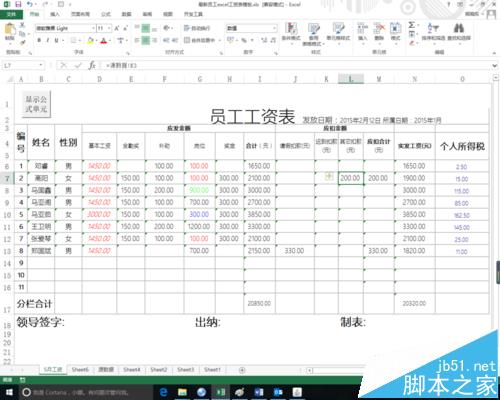The image size is (500, 400).
Task: Click the Delete cells icon
Action: pos(379,28)
